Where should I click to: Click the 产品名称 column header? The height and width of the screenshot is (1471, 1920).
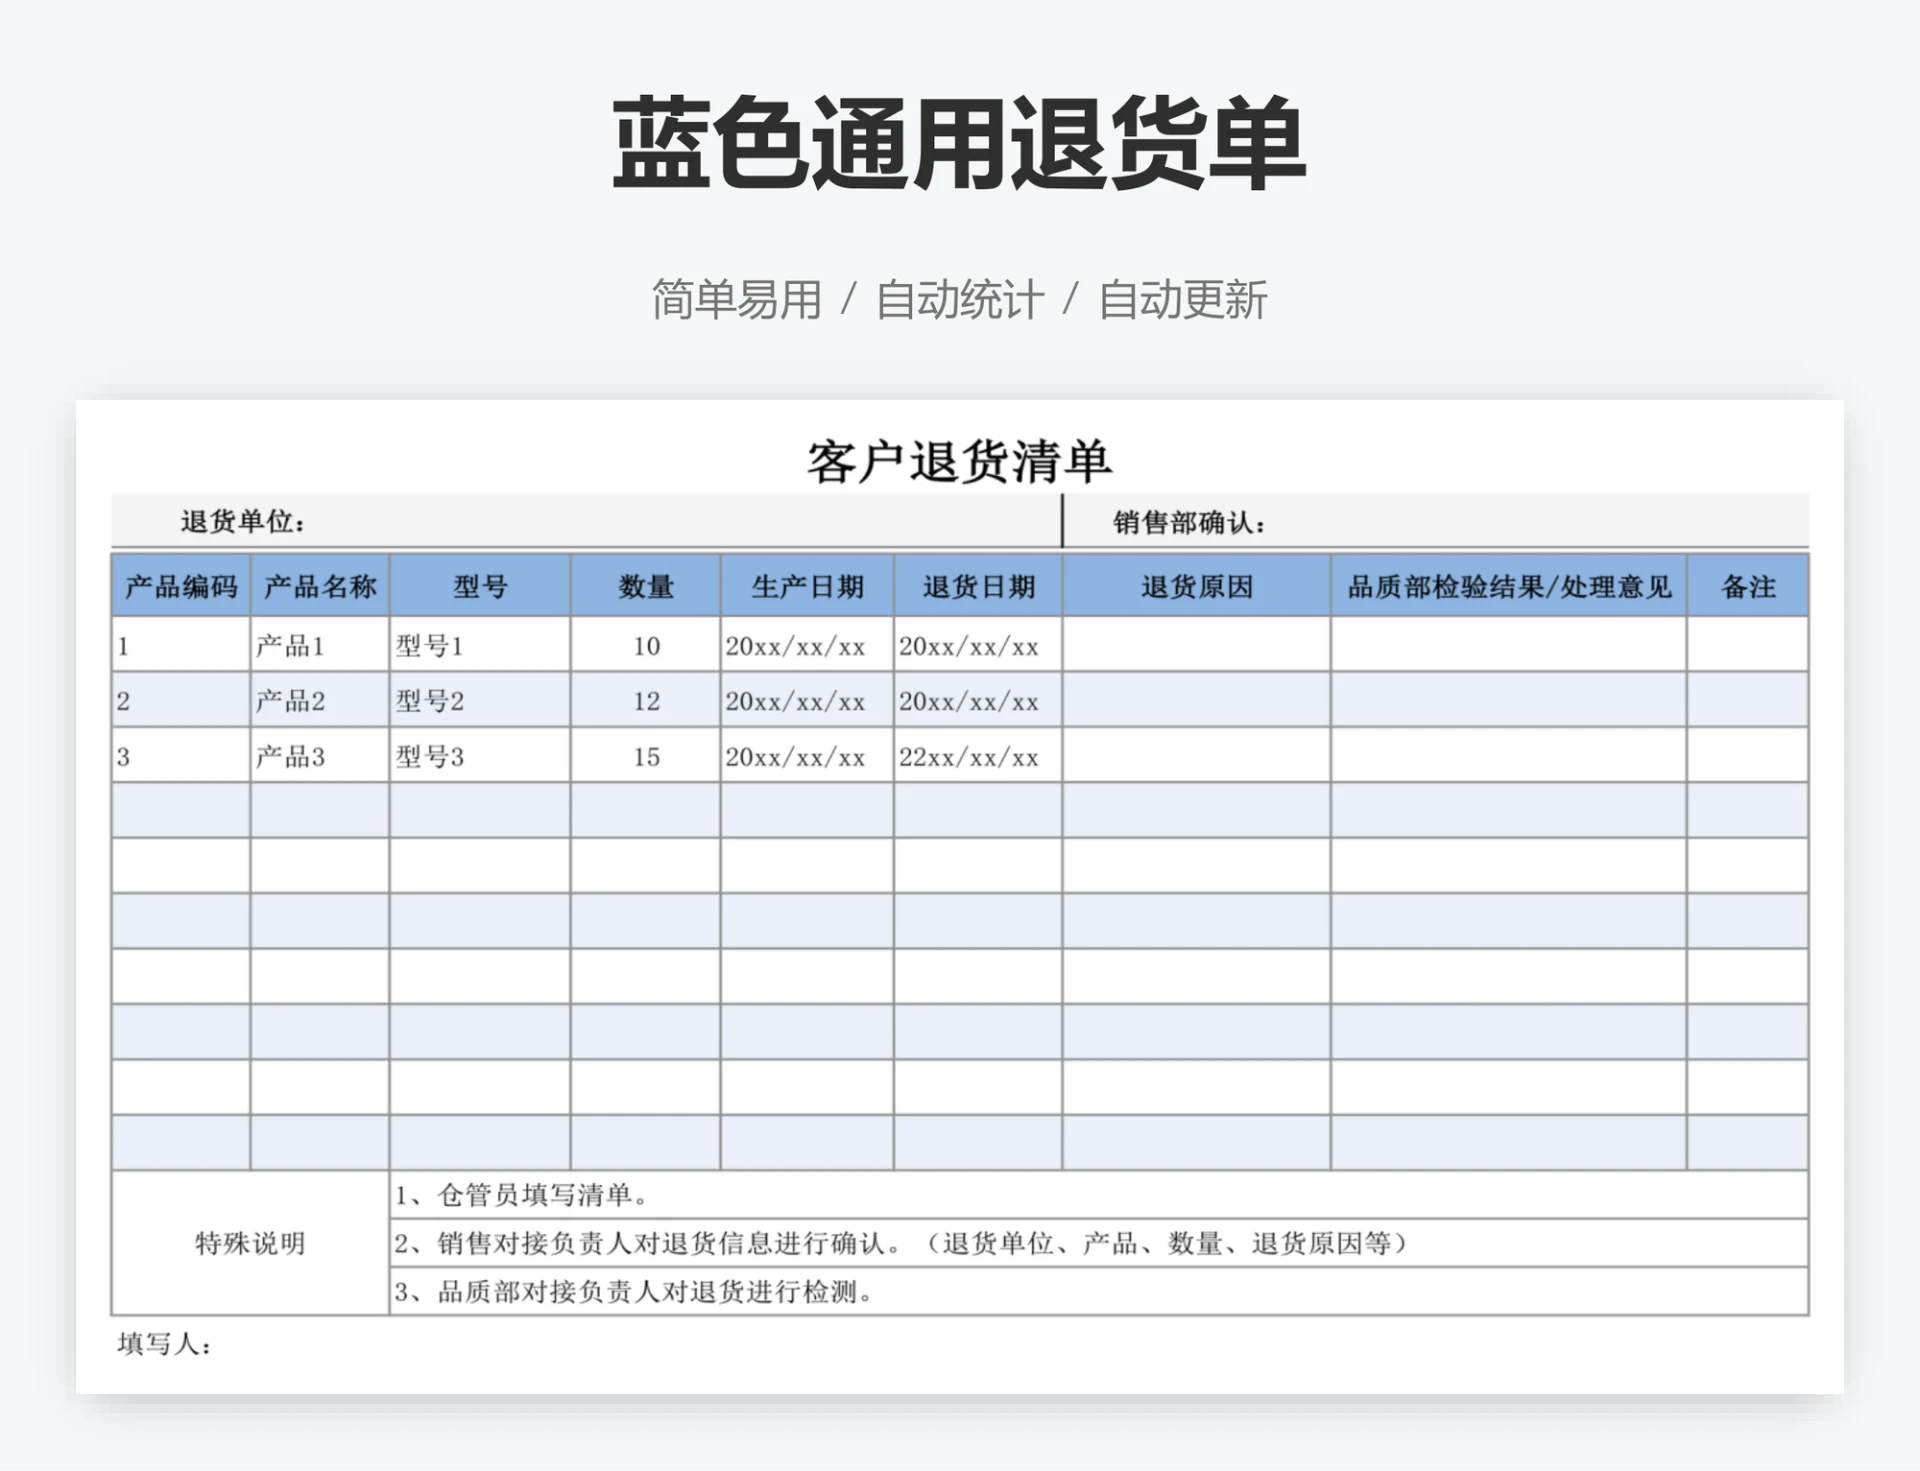[320, 587]
